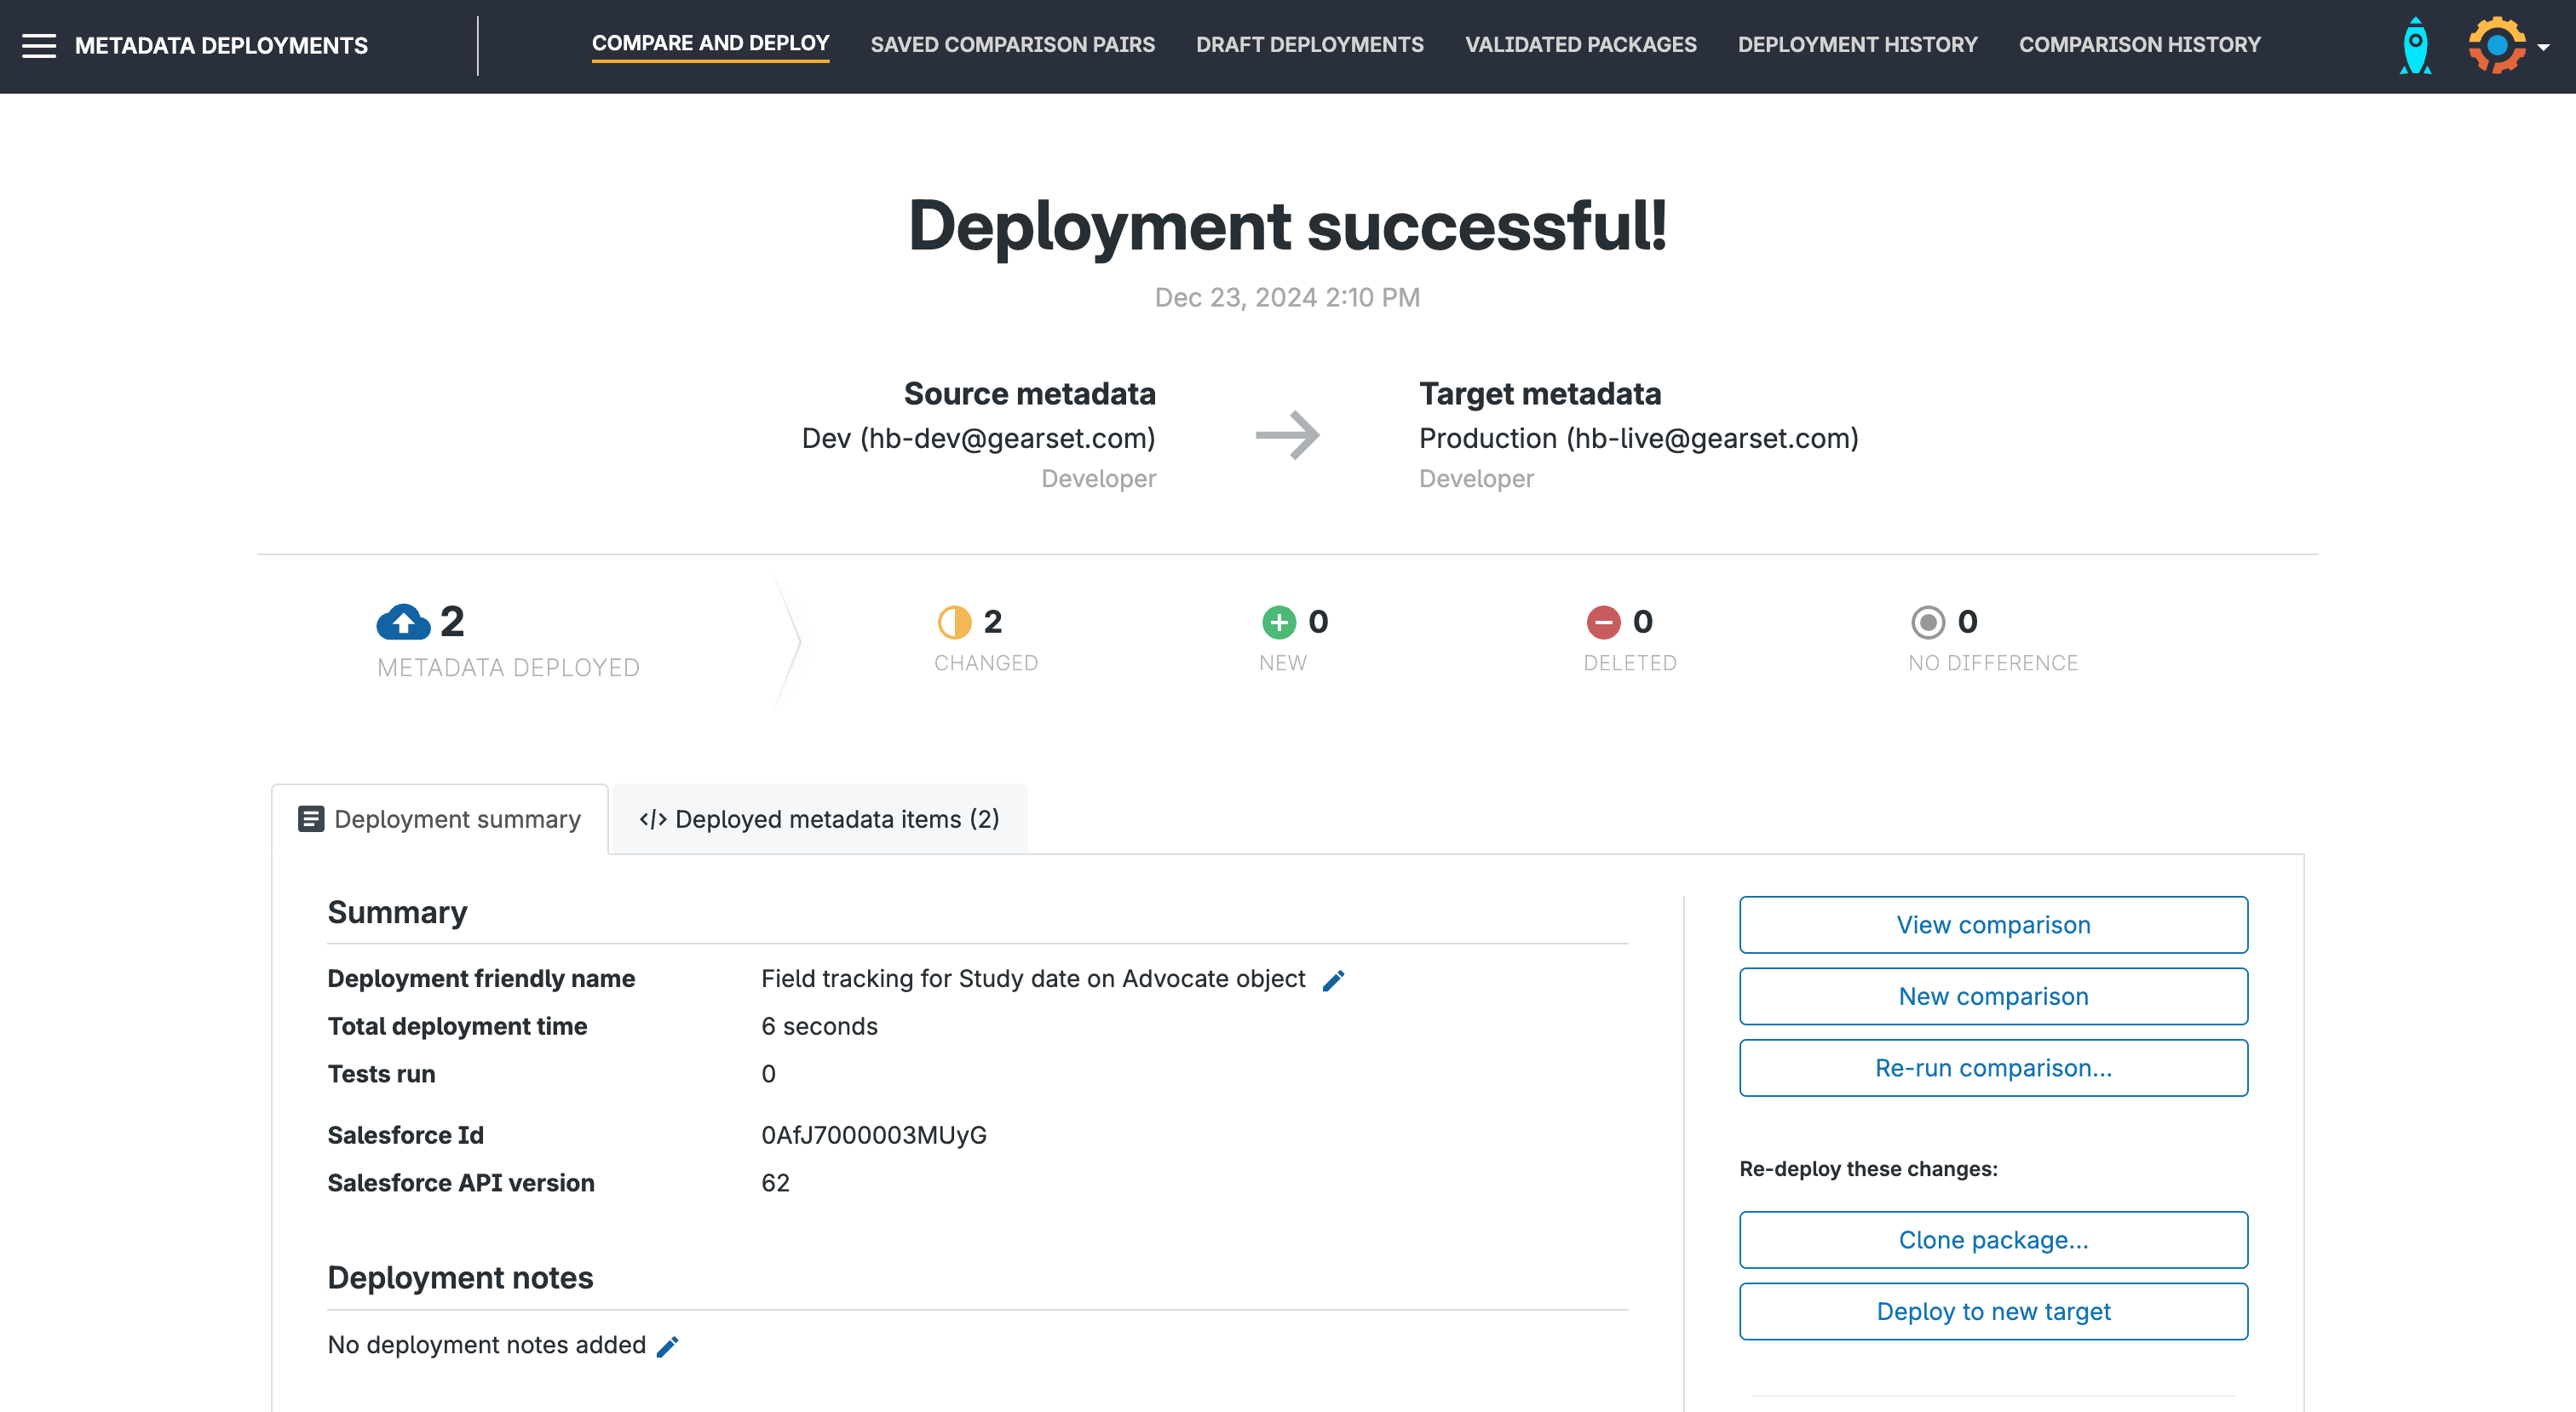The width and height of the screenshot is (2576, 1412).
Task: Open Validated Packages section
Action: (x=1580, y=45)
